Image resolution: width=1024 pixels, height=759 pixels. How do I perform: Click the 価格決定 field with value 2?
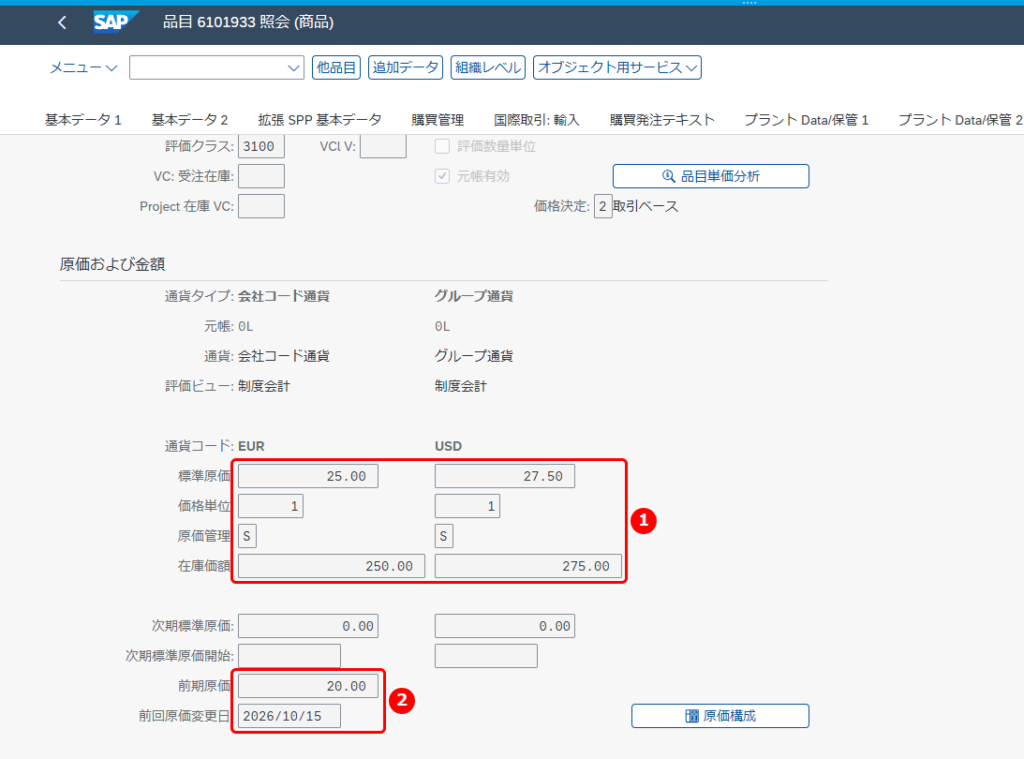coord(602,206)
